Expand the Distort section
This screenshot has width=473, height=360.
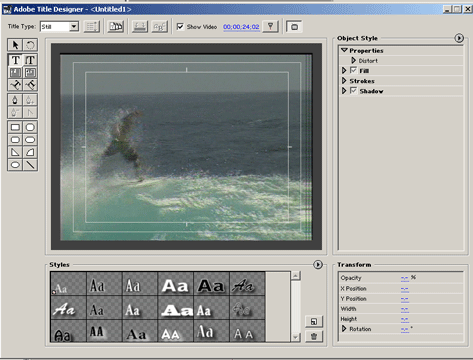(x=354, y=60)
